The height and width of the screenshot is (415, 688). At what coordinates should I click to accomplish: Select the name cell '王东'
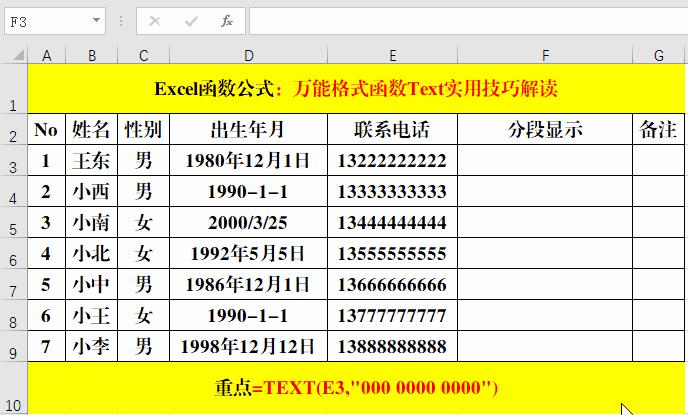(91, 161)
